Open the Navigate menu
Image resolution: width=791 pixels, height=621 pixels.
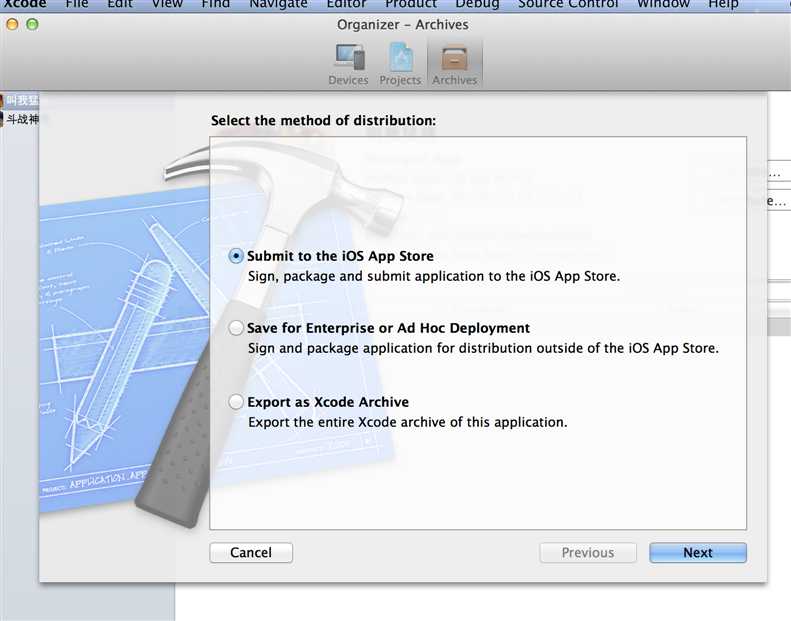pyautogui.click(x=278, y=4)
